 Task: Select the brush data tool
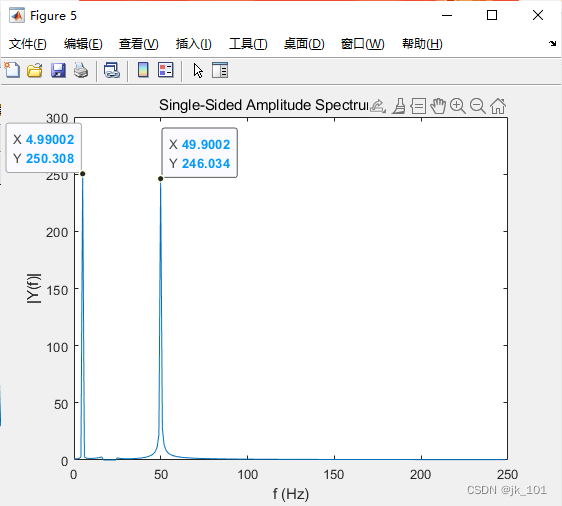tap(399, 106)
